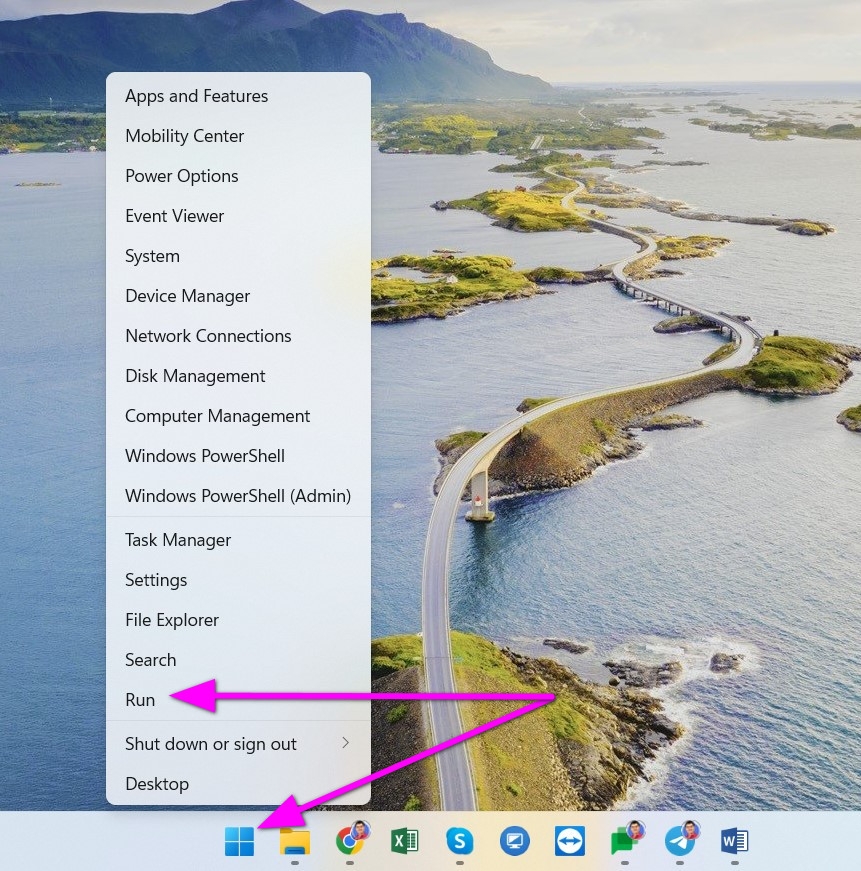Open Skype from the taskbar
The width and height of the screenshot is (861, 871).
point(459,841)
